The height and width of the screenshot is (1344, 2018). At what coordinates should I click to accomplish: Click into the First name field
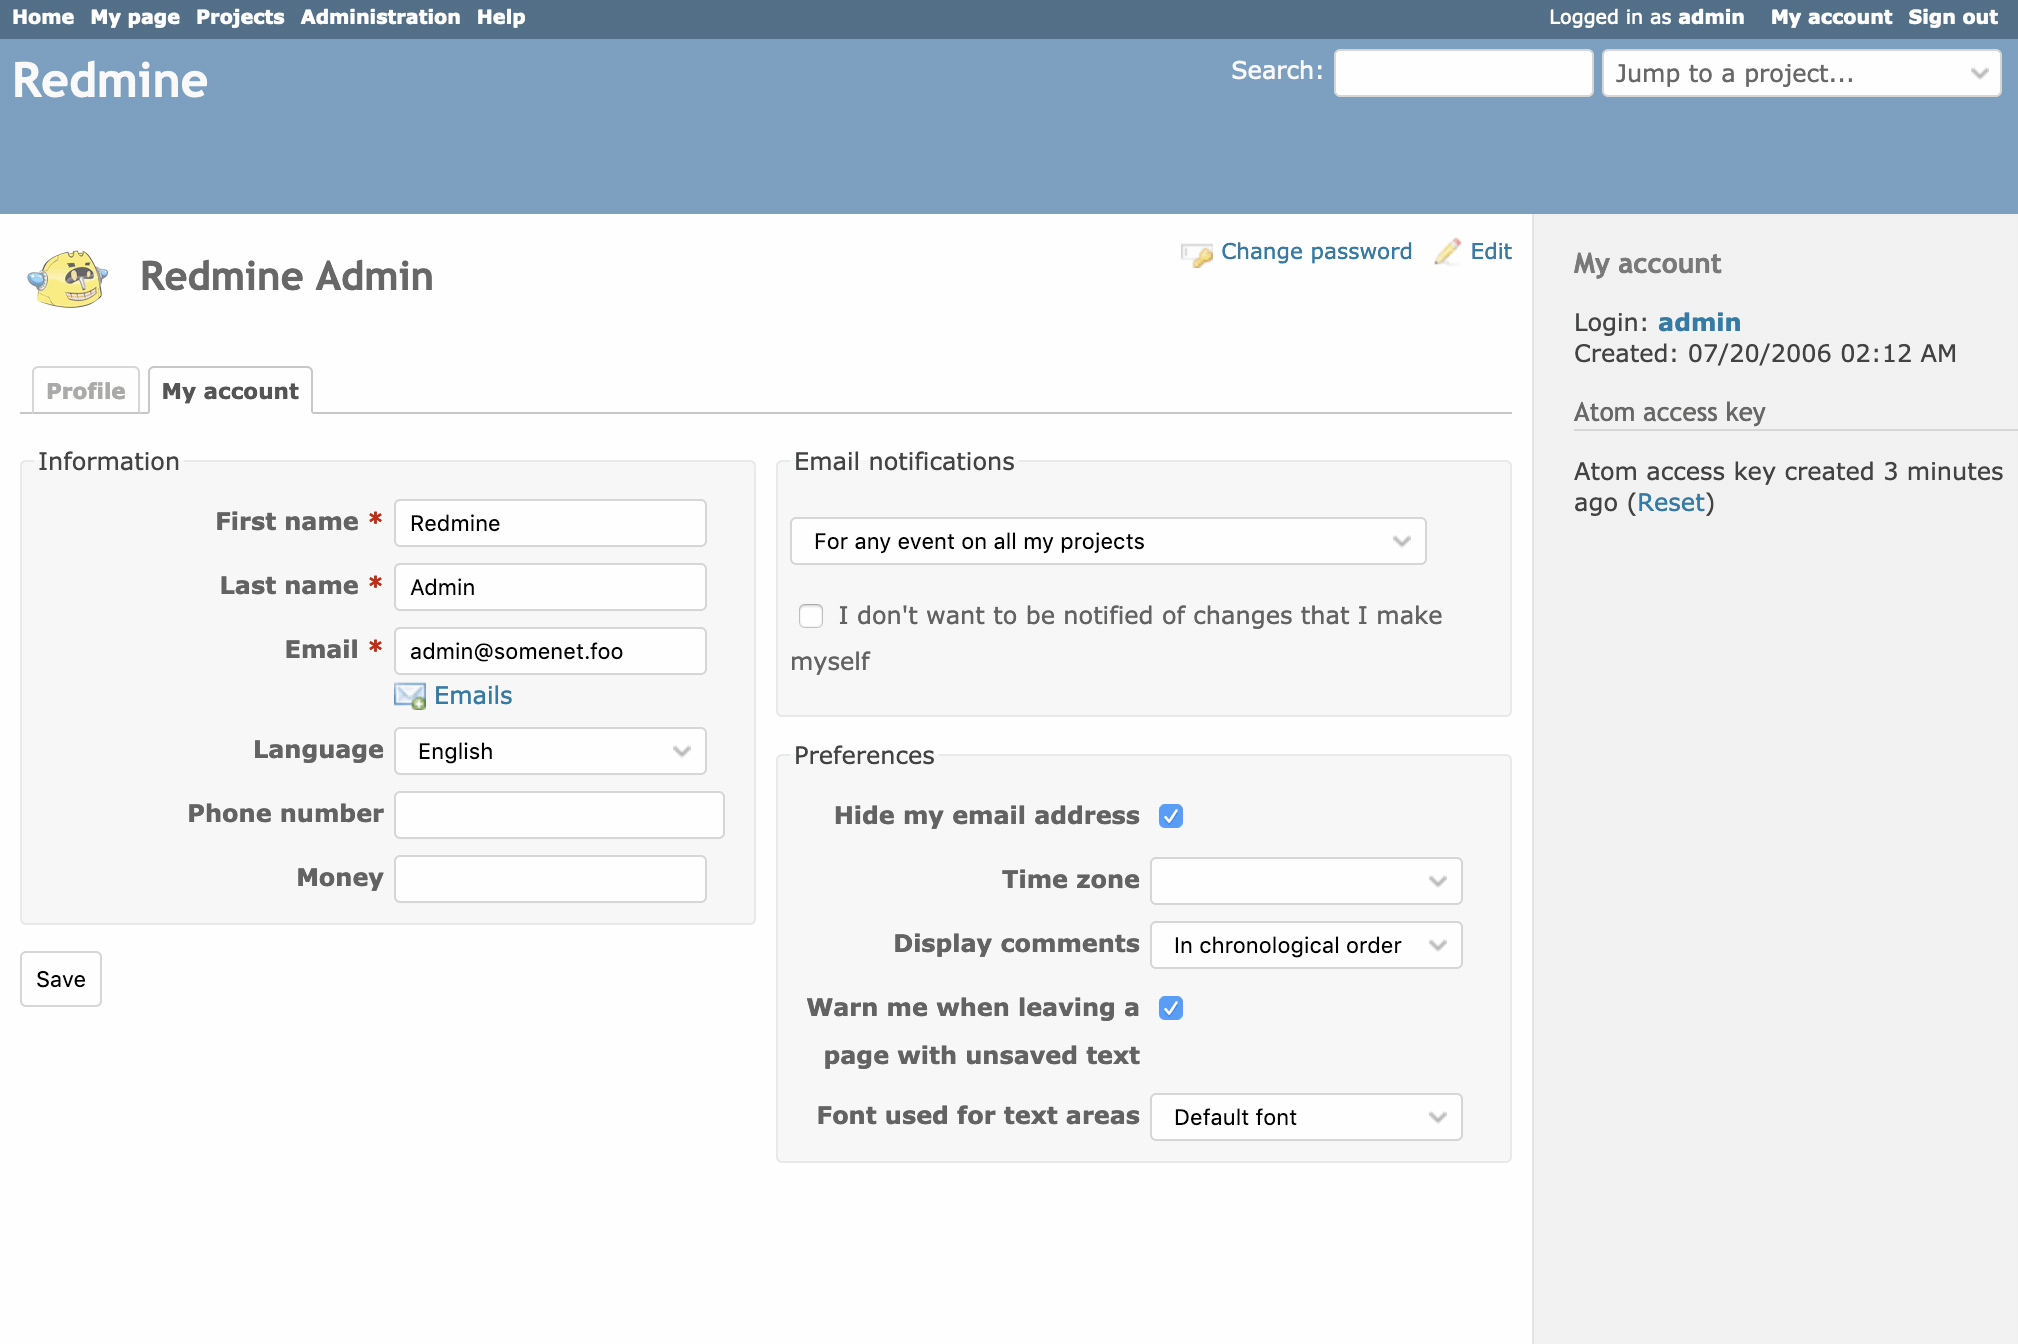(550, 523)
